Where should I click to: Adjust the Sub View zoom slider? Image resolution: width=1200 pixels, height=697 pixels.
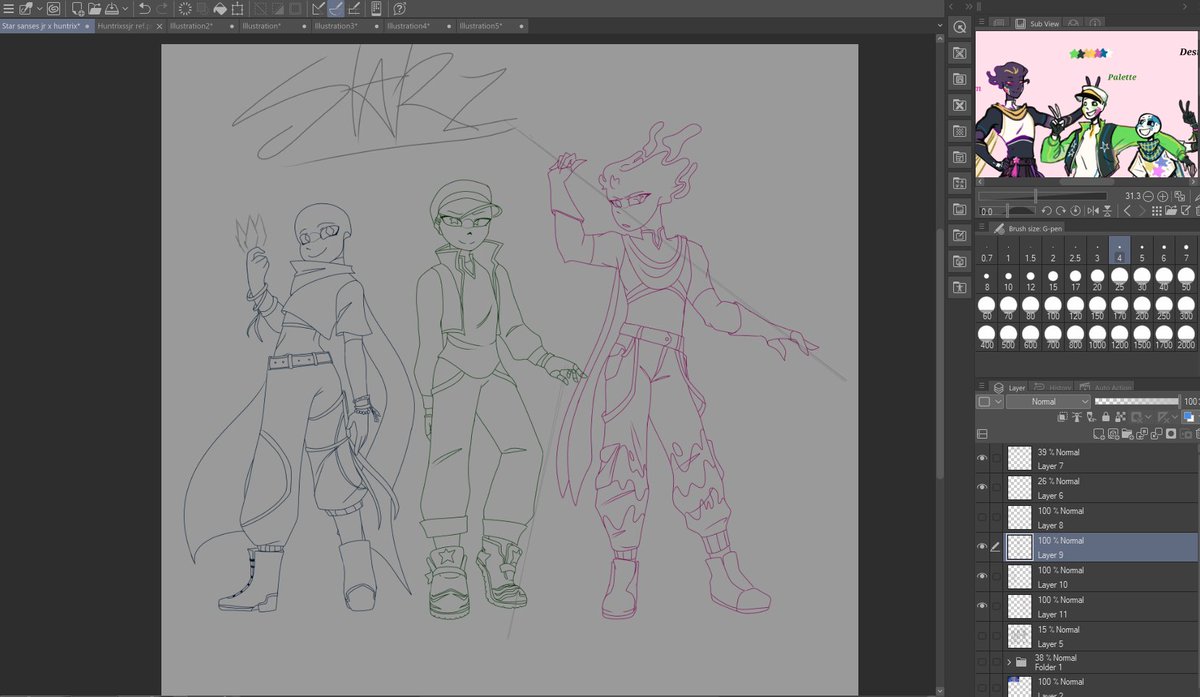pyautogui.click(x=1042, y=196)
